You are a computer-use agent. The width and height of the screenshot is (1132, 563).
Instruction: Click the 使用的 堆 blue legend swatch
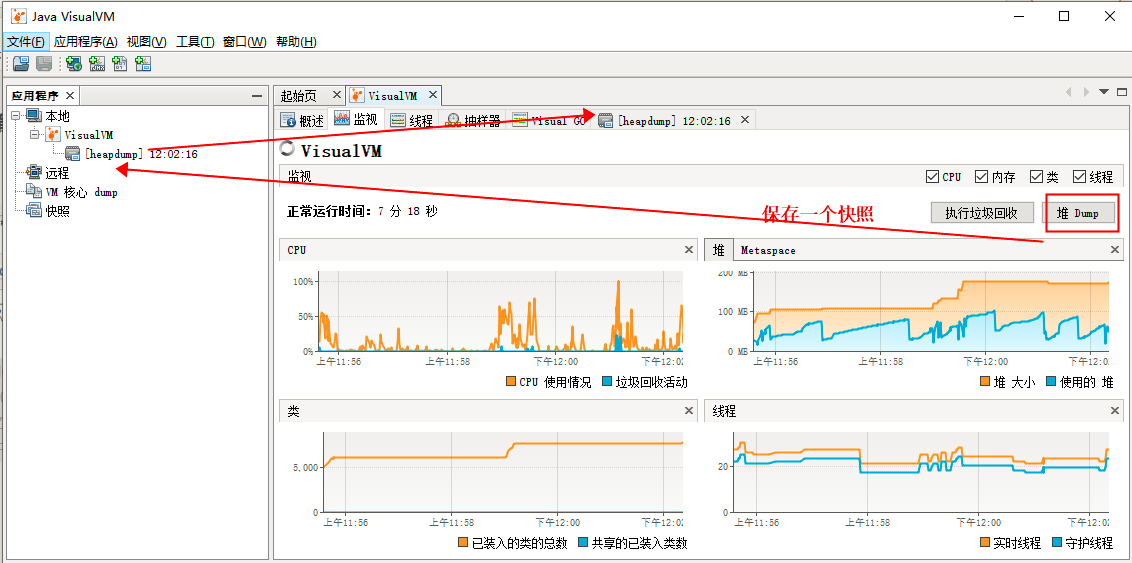click(x=1051, y=382)
